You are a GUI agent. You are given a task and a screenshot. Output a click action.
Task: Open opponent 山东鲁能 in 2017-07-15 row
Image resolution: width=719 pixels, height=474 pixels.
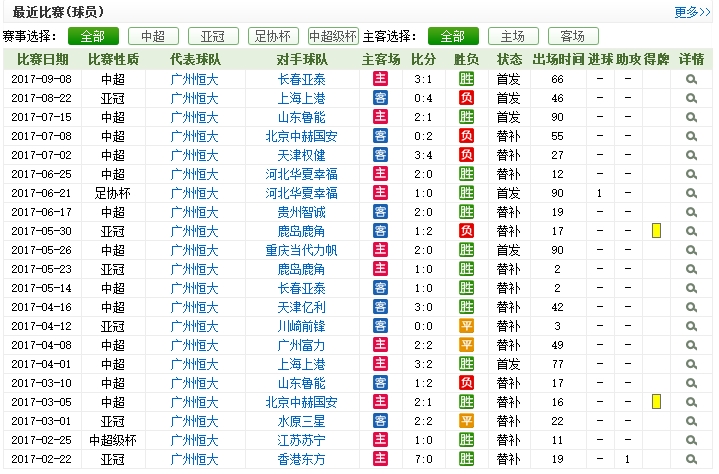pyautogui.click(x=302, y=117)
